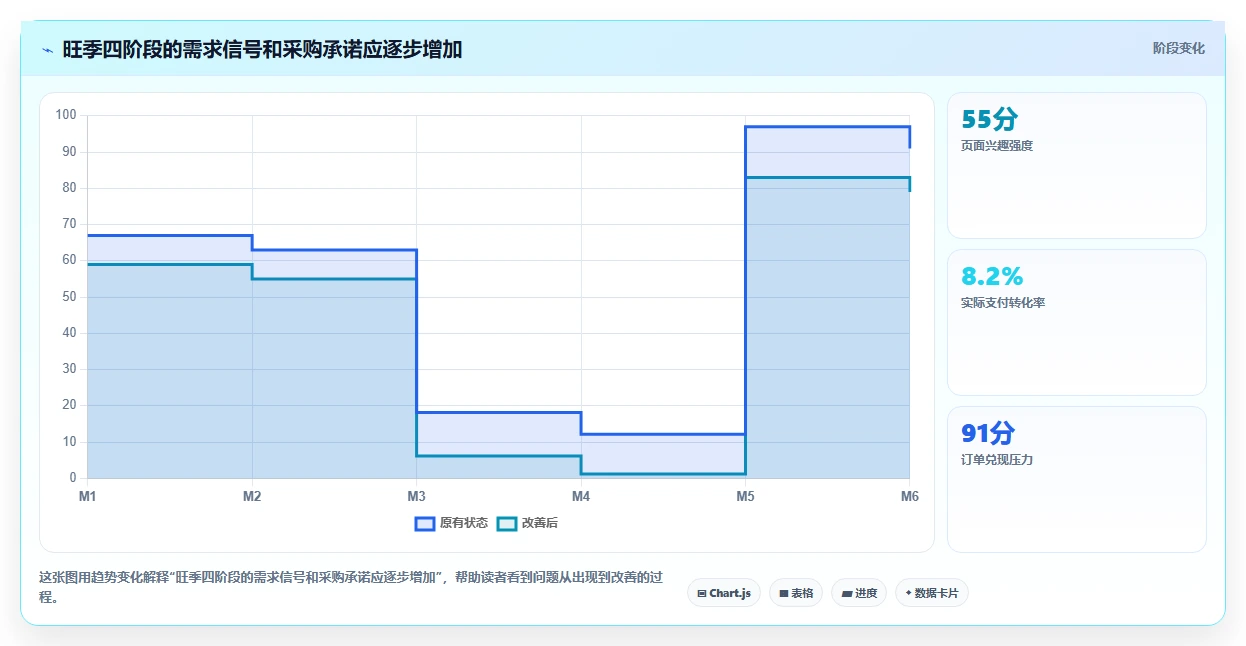Click the M2 axis label
Screen dimensions: 1246x646
252,496
